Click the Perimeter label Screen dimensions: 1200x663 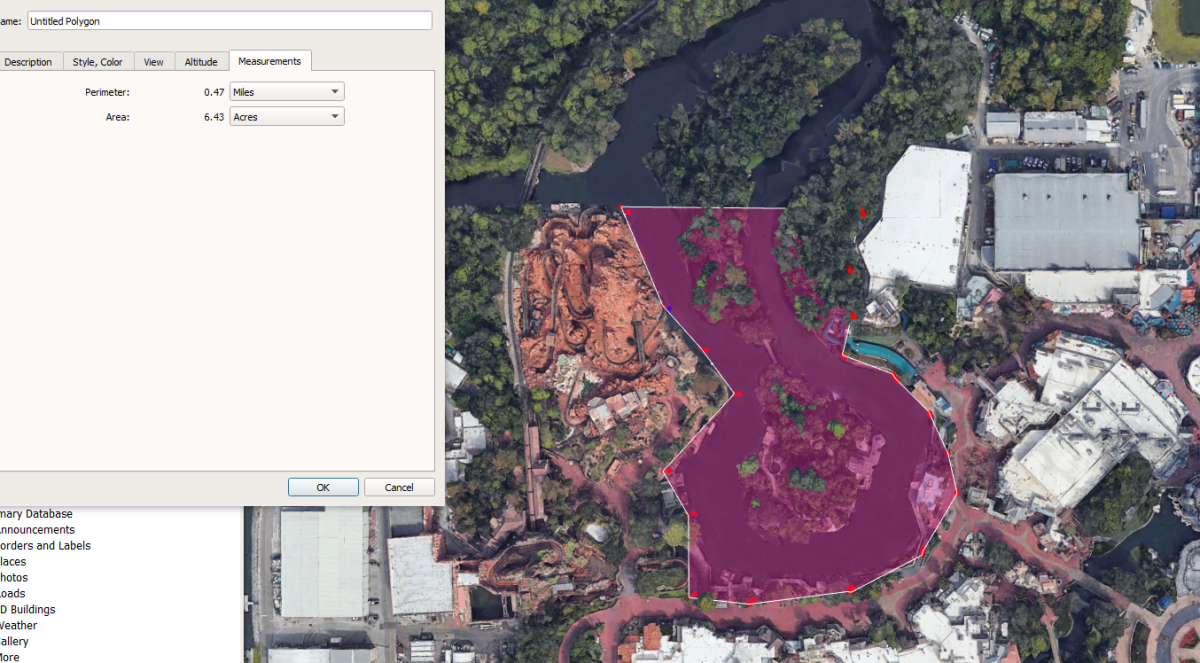tap(107, 92)
